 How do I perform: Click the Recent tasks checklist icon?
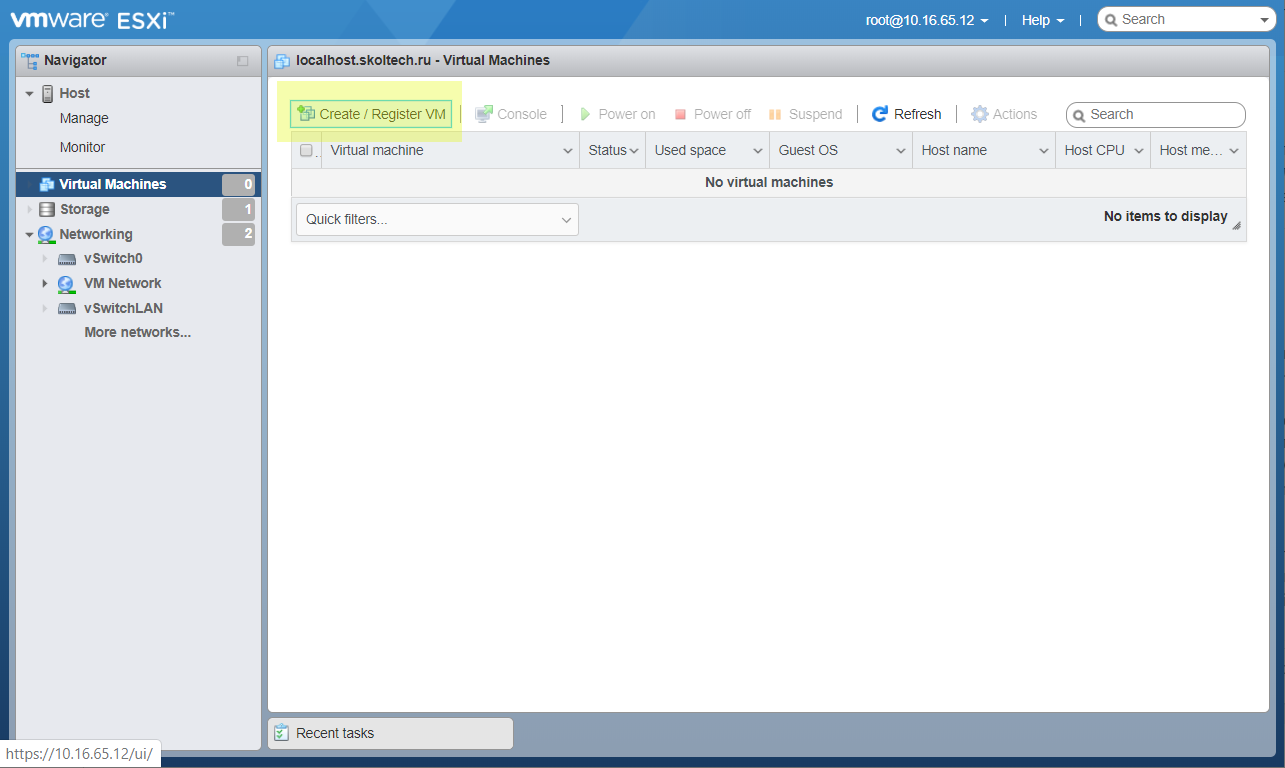tap(281, 733)
